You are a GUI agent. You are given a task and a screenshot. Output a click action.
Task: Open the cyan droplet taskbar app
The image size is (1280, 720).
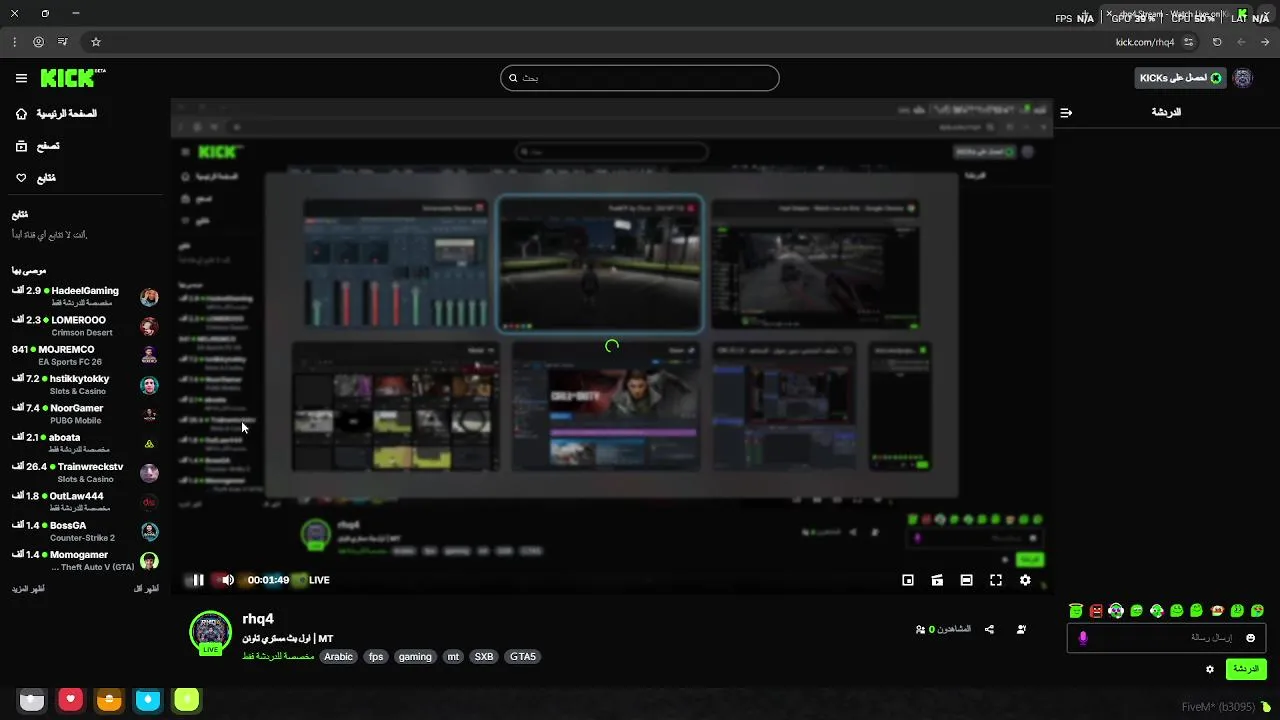pyautogui.click(x=148, y=700)
